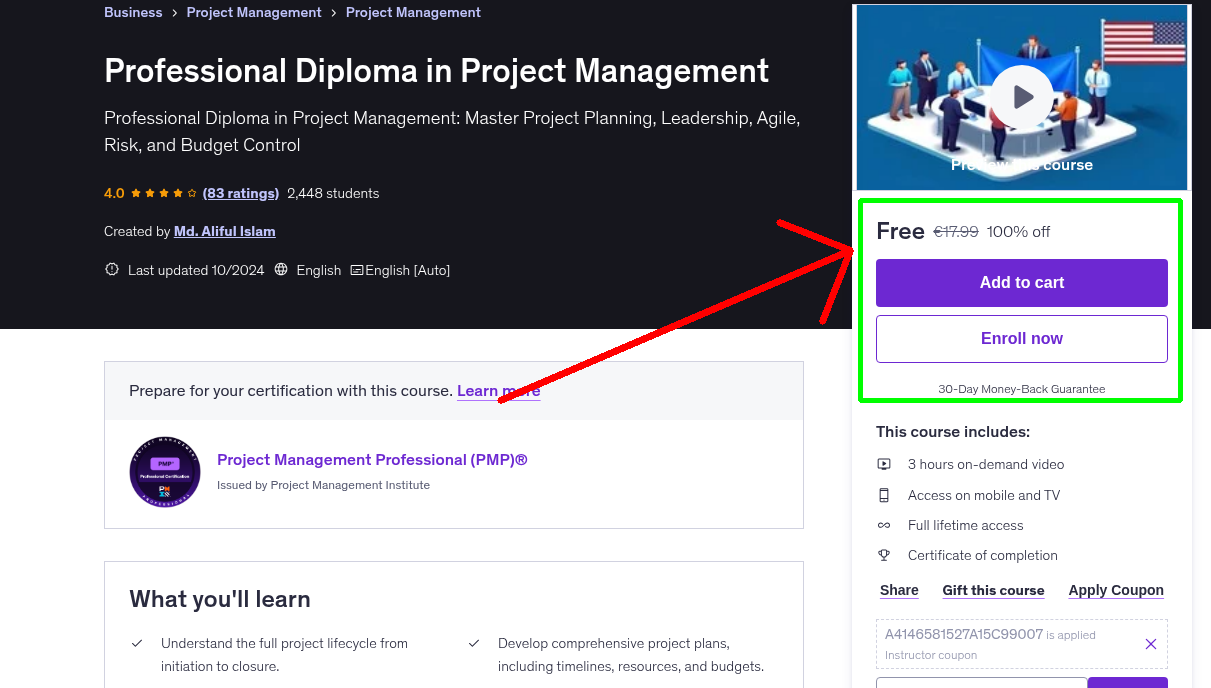1211x688 pixels.
Task: Open the 83 ratings link
Action: (240, 193)
